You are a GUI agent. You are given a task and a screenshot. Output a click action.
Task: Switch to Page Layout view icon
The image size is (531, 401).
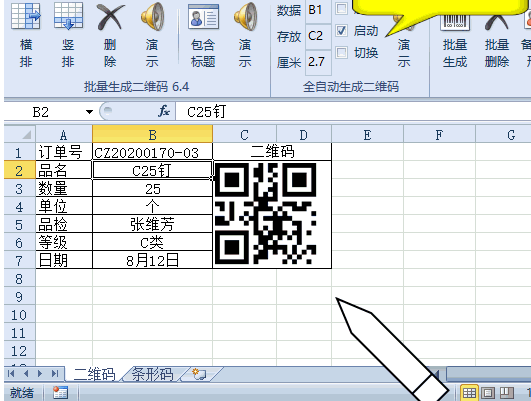[x=488, y=393]
